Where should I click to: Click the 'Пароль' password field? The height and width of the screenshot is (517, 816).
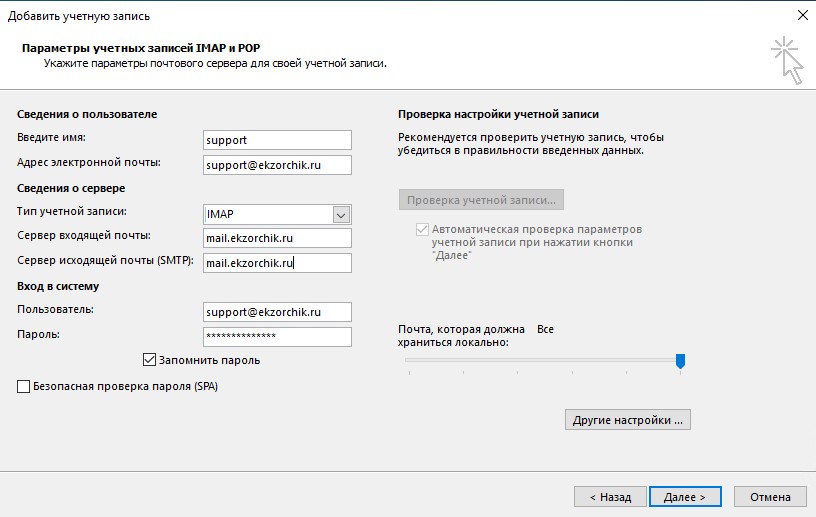coord(277,337)
